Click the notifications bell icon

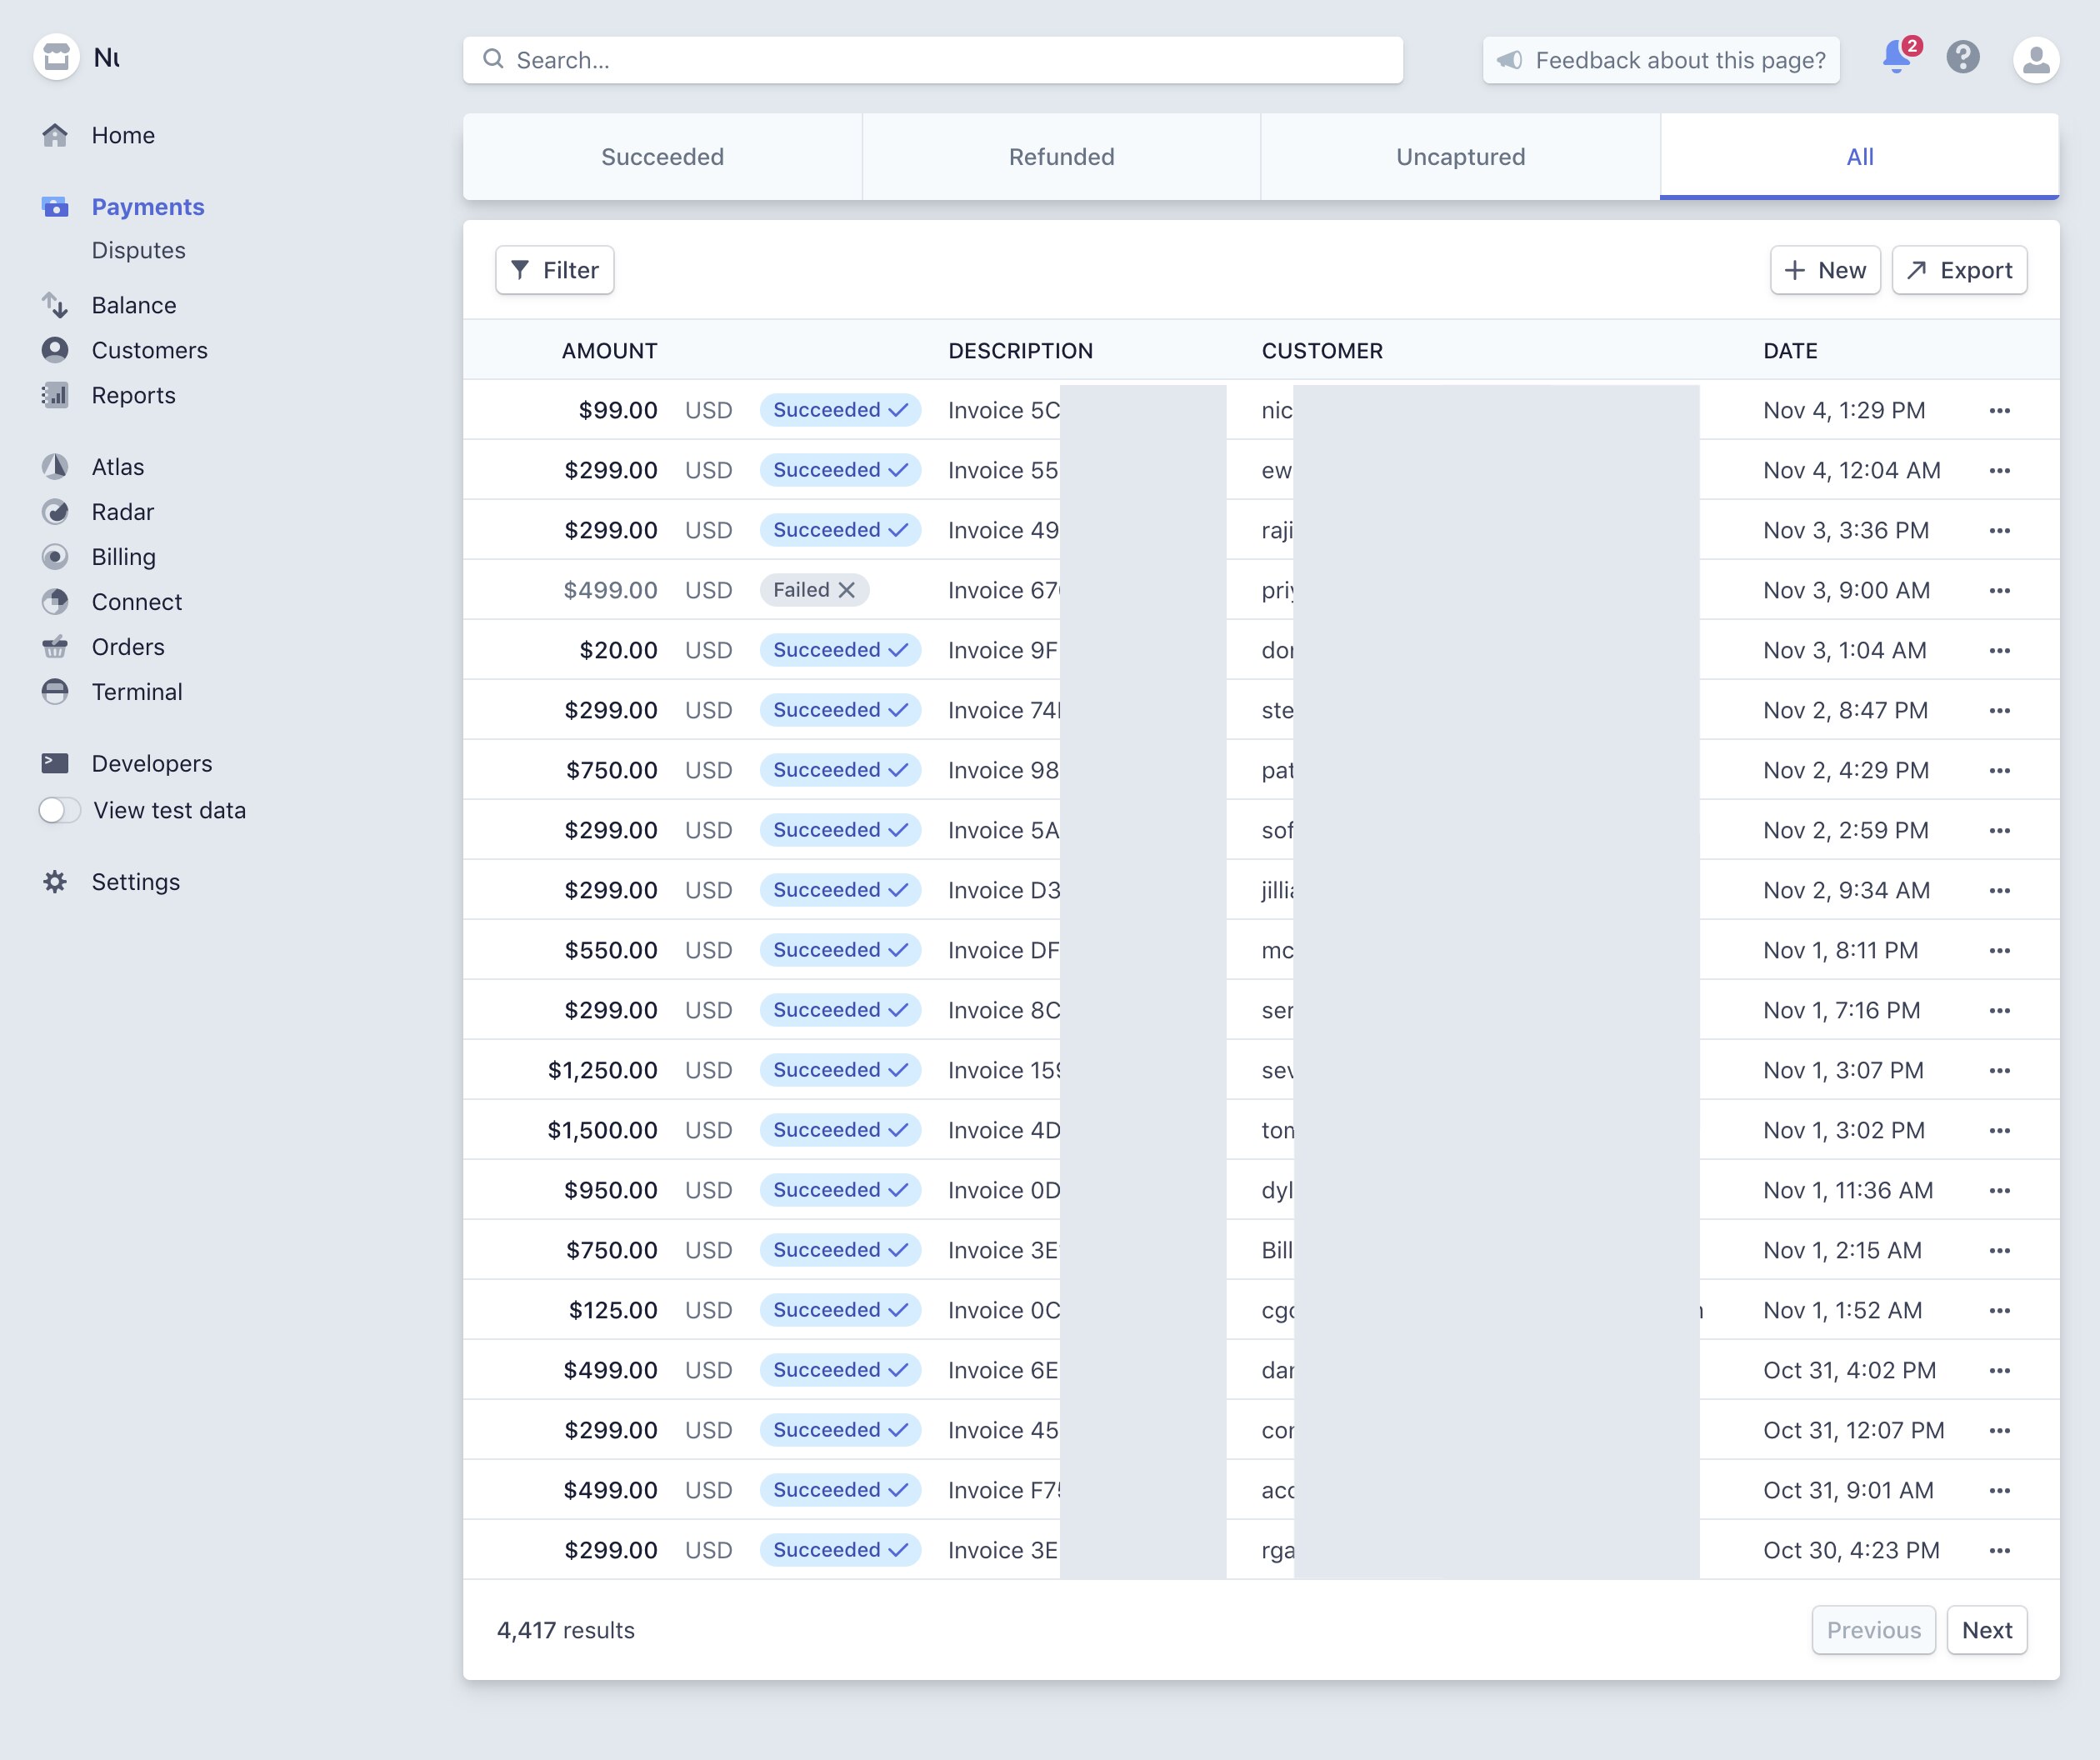(x=1895, y=58)
